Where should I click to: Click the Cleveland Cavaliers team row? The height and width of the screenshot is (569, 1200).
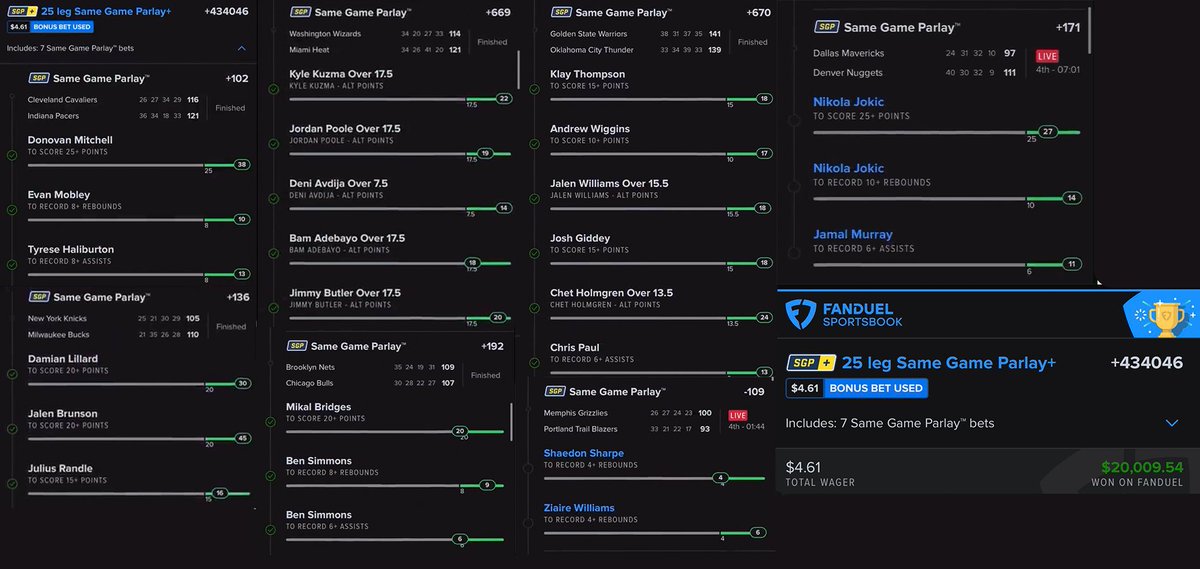114,100
